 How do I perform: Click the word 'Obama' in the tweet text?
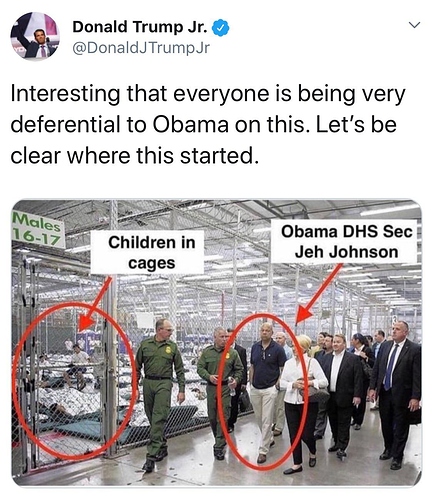pyautogui.click(x=191, y=125)
